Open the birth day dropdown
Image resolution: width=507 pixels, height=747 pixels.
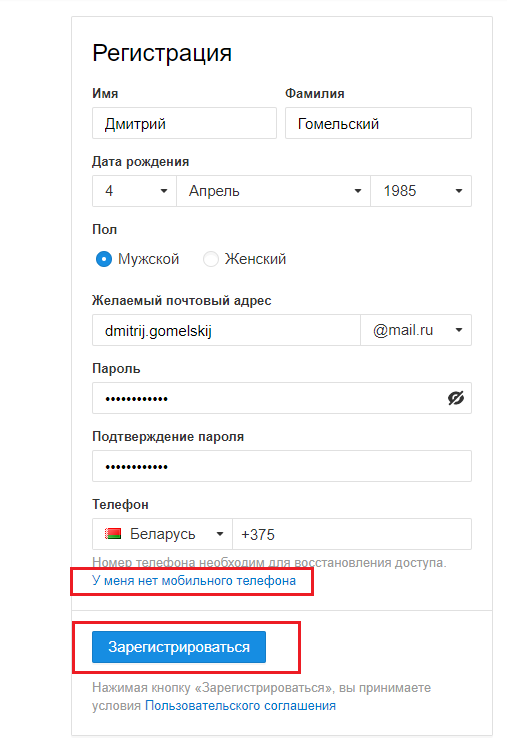coord(134,191)
